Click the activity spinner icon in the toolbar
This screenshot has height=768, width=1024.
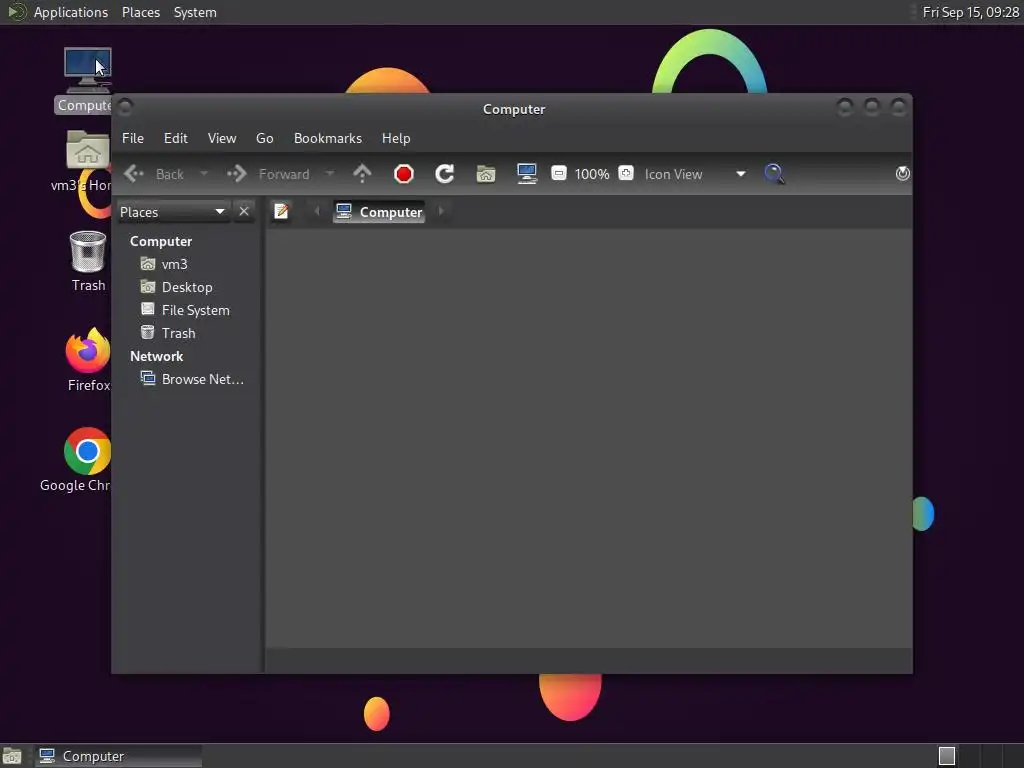(x=903, y=174)
